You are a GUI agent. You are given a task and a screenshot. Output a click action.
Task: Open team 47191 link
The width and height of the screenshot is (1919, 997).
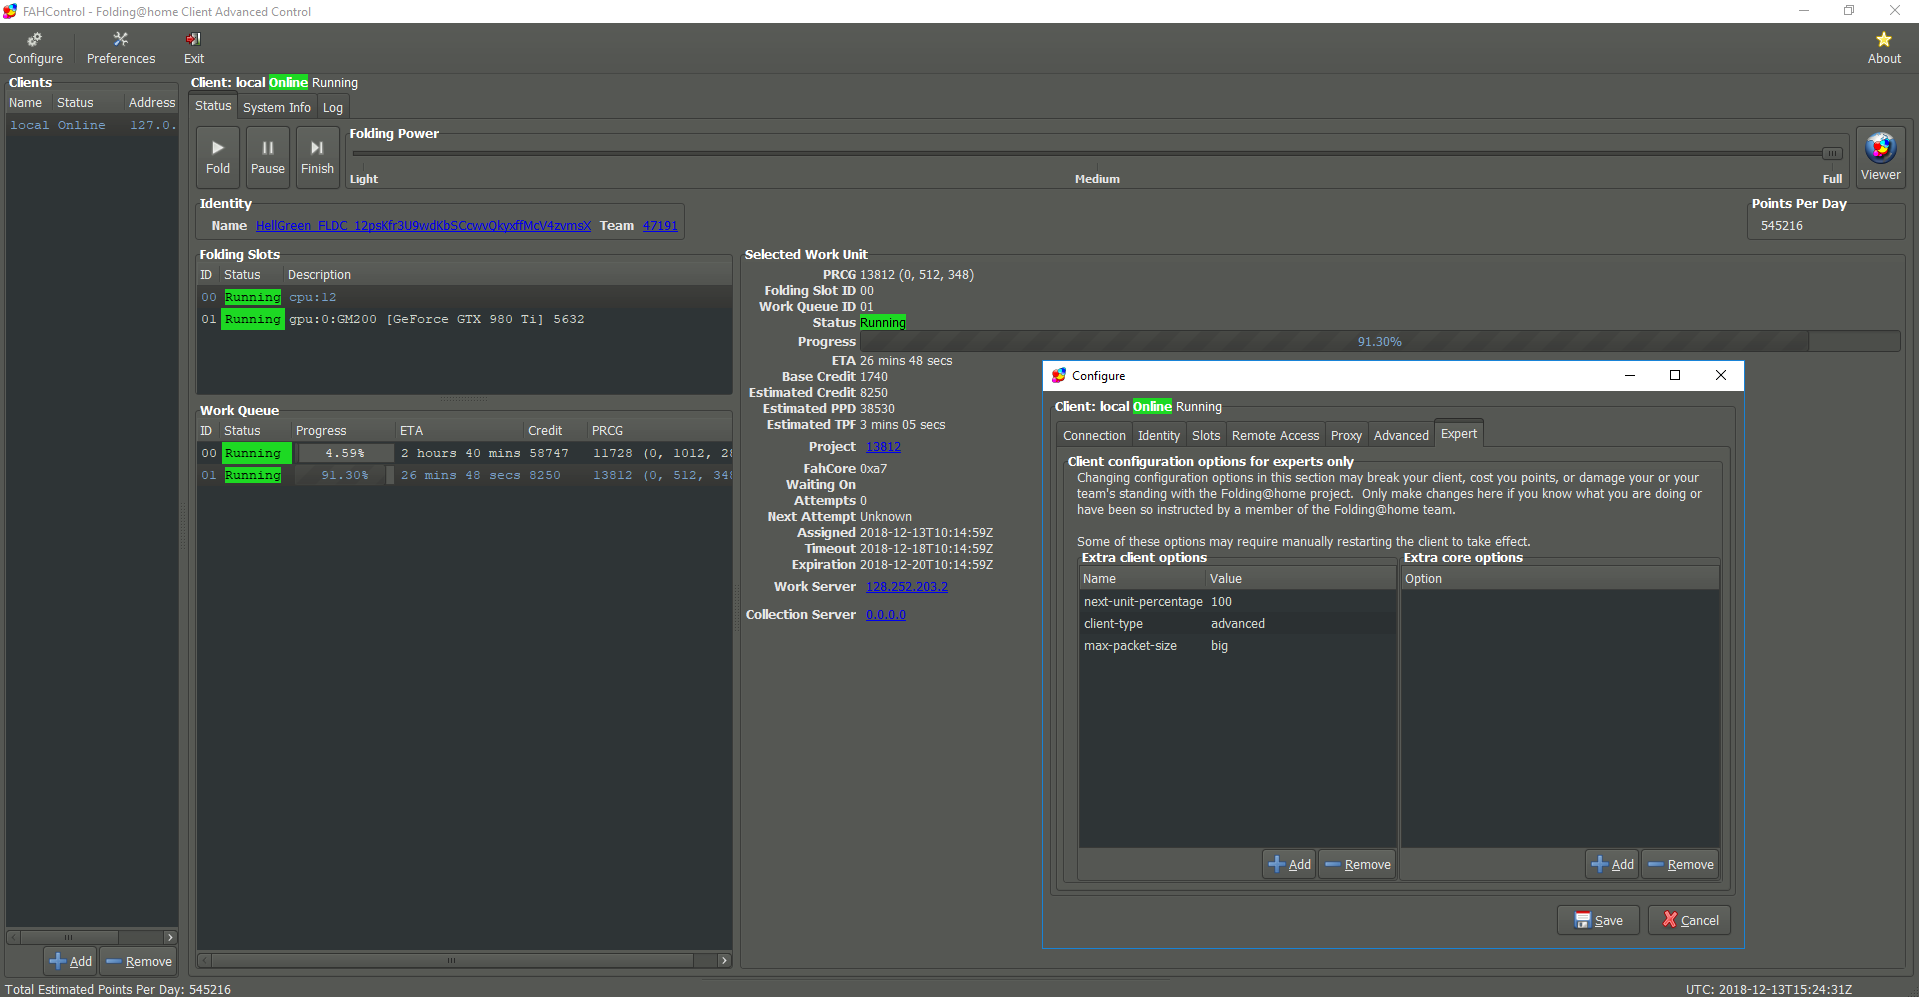(x=660, y=226)
